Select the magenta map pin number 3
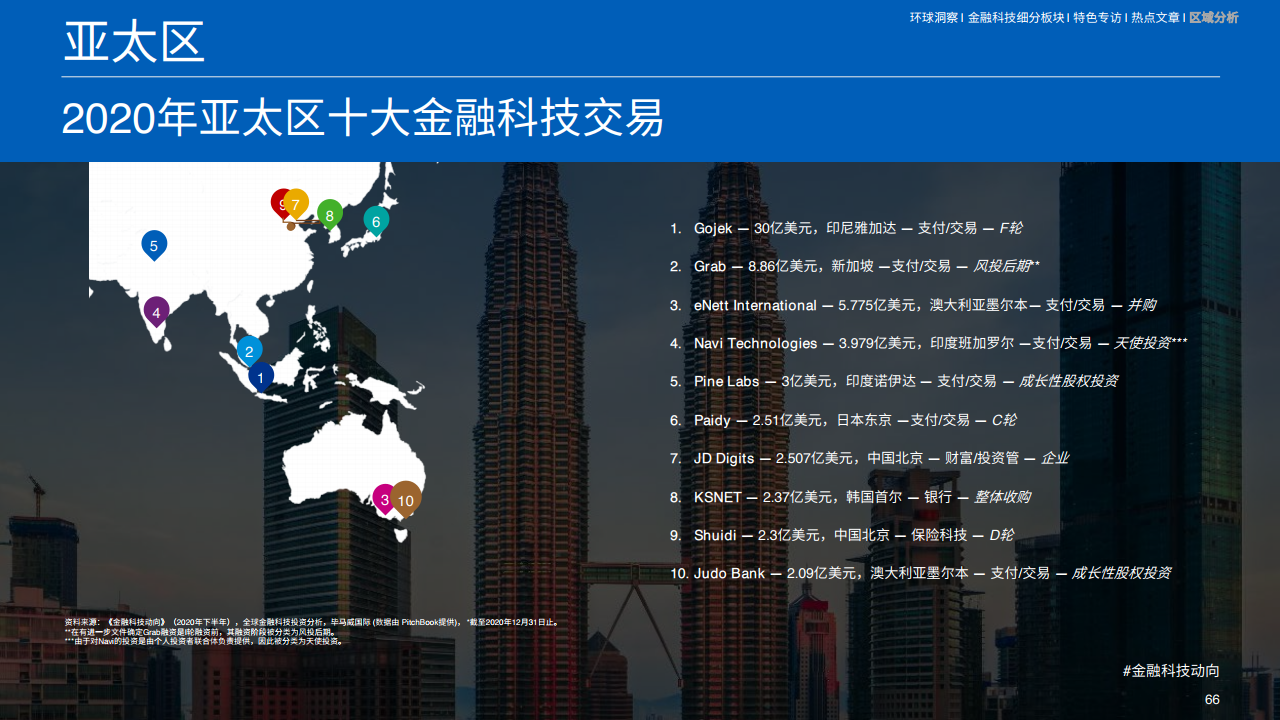This screenshot has height=720, width=1280. click(385, 499)
